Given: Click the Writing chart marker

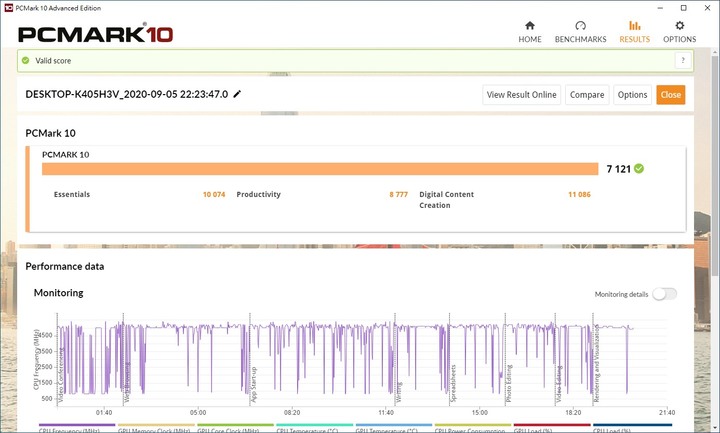Looking at the screenshot, I should point(399,392).
